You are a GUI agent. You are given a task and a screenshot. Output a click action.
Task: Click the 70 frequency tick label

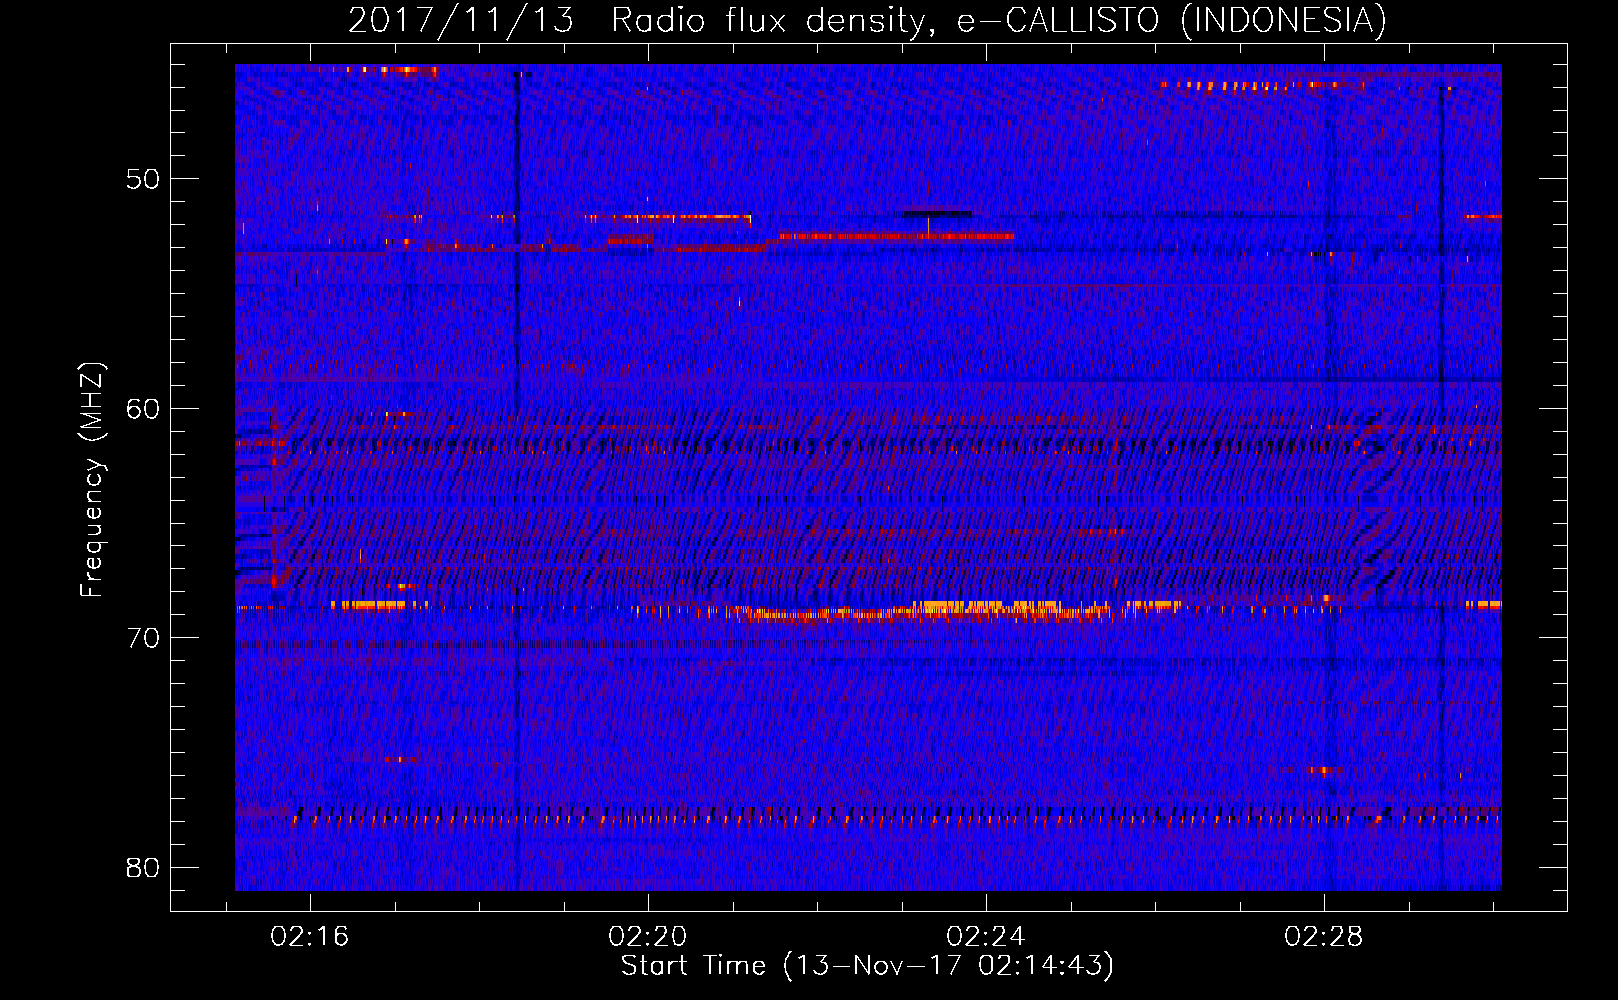click(143, 638)
